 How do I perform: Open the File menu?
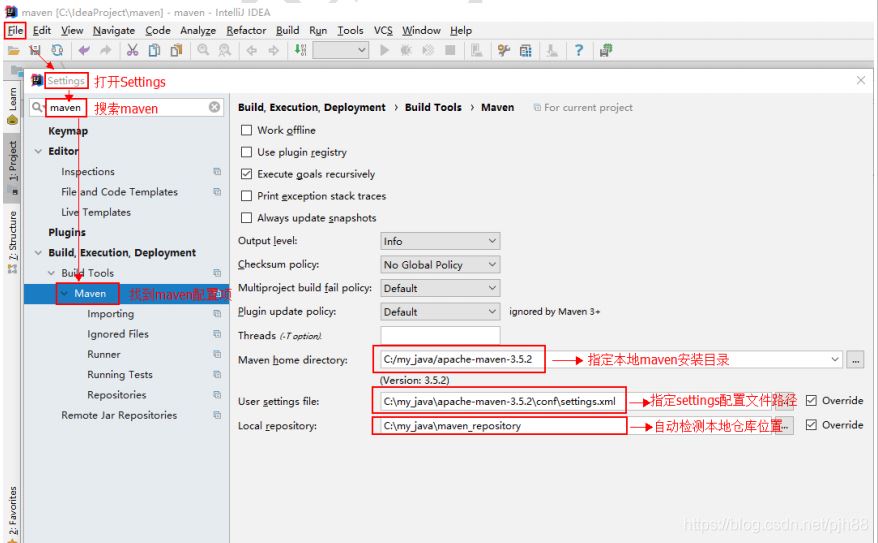pos(15,30)
